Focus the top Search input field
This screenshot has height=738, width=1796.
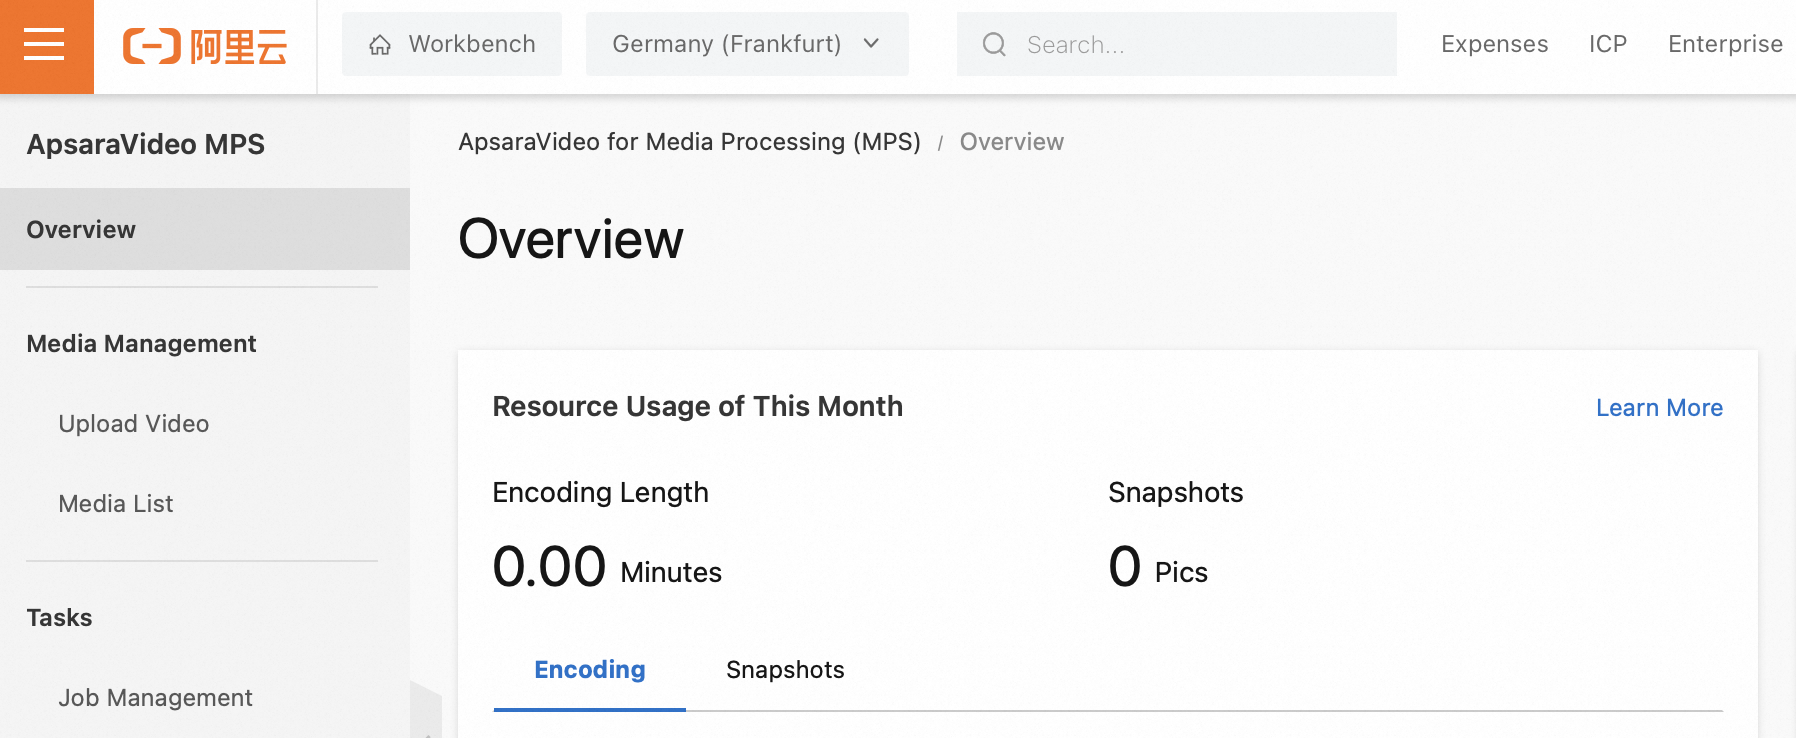click(1200, 44)
